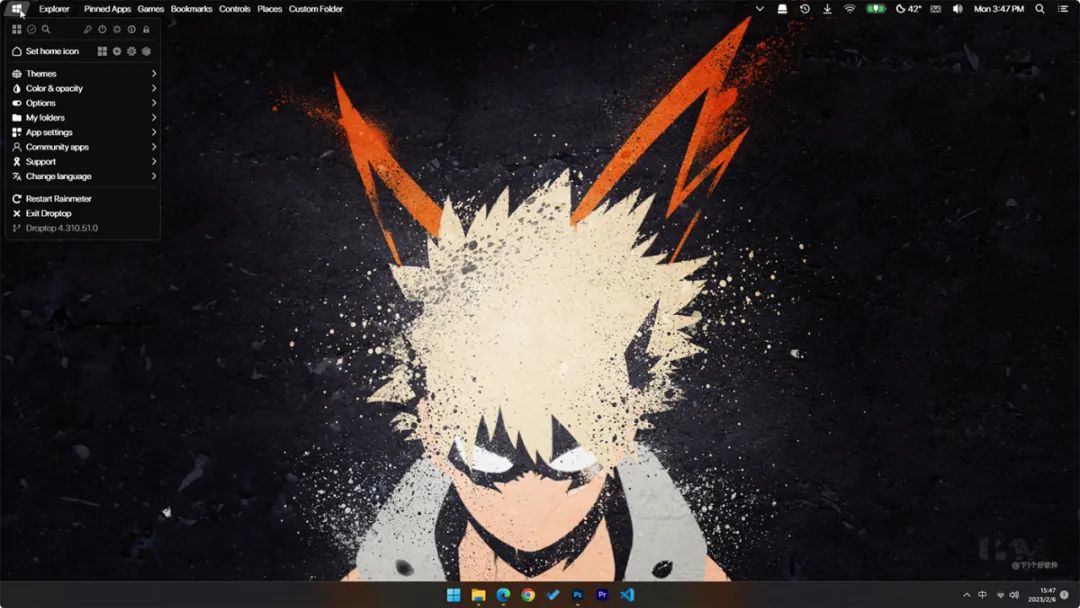Click the taskbar tray network icon
The width and height of the screenshot is (1080, 608).
click(1000, 595)
